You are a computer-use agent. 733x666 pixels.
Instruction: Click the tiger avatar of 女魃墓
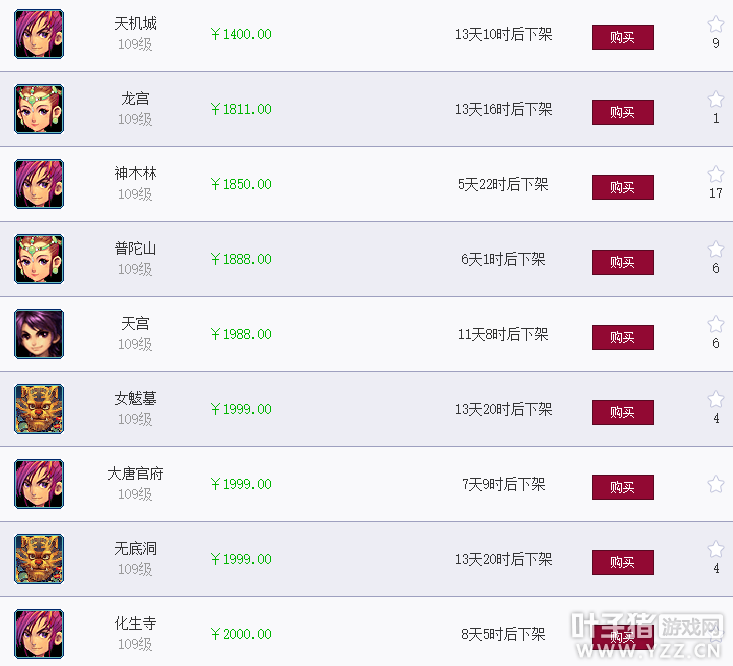[x=39, y=409]
